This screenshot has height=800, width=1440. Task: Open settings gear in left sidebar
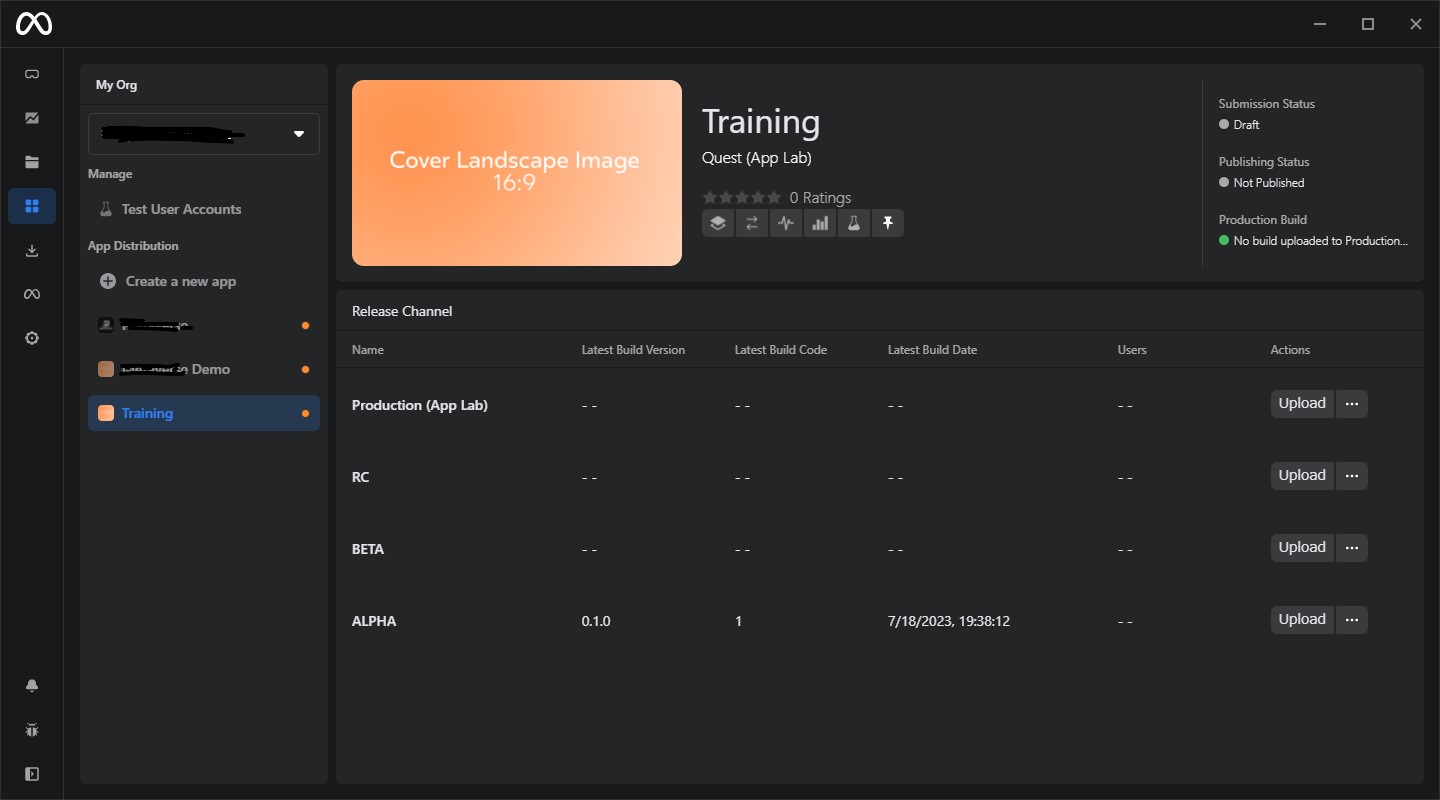(x=32, y=339)
